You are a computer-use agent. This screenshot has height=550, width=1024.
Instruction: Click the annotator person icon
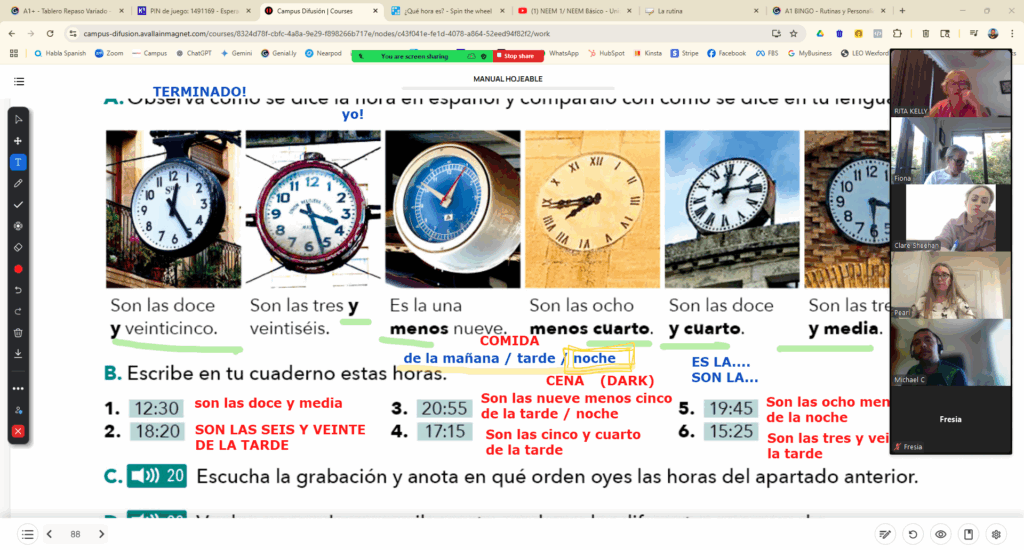(18, 410)
